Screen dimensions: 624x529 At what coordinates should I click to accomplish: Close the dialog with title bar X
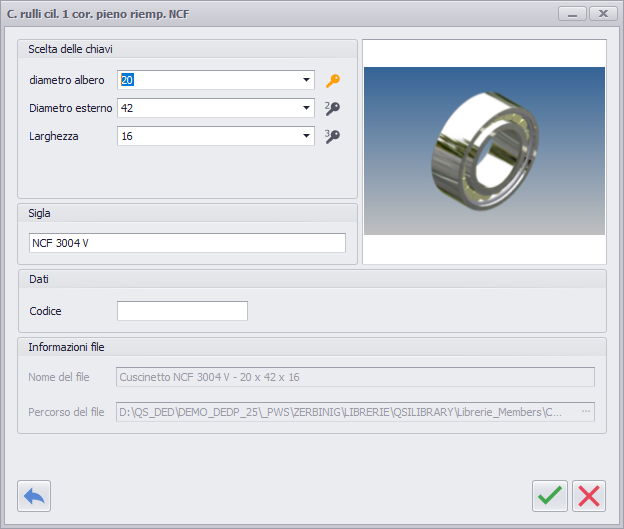(603, 14)
